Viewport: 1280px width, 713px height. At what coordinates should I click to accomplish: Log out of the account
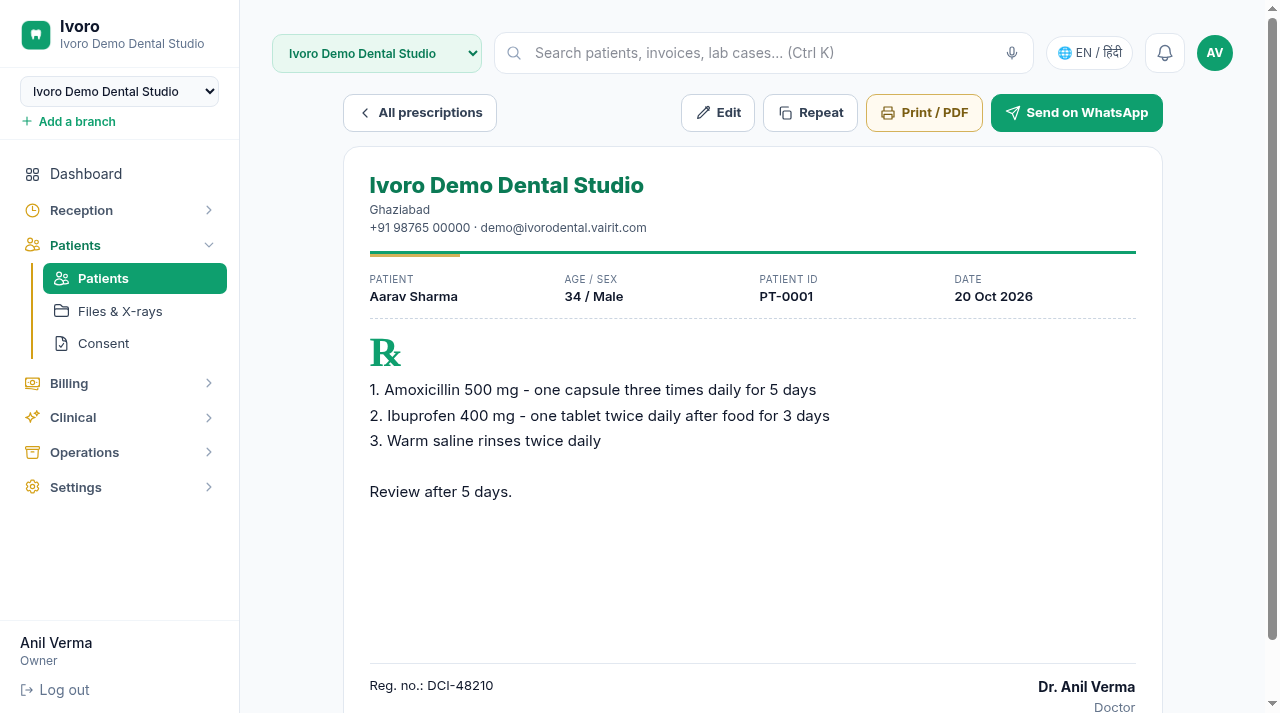[55, 690]
